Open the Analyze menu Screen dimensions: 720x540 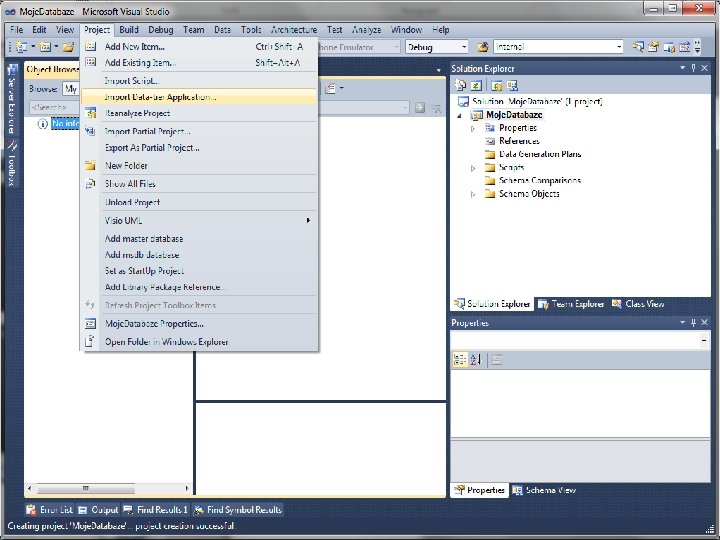(366, 30)
